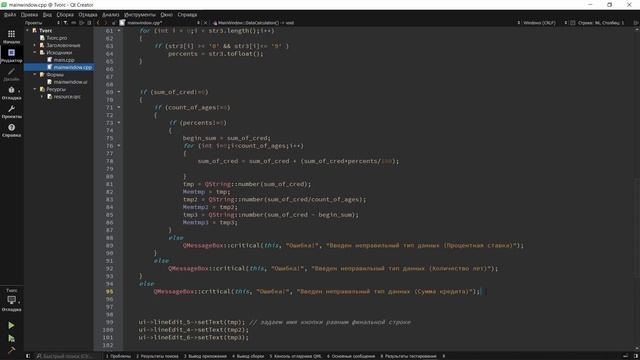Start debugging with the debug-run button
640x360 pixels.
coord(11,338)
